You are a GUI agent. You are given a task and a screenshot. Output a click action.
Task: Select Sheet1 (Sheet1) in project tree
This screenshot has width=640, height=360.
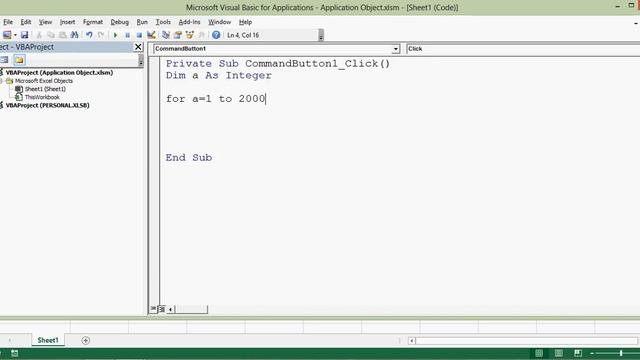point(45,89)
